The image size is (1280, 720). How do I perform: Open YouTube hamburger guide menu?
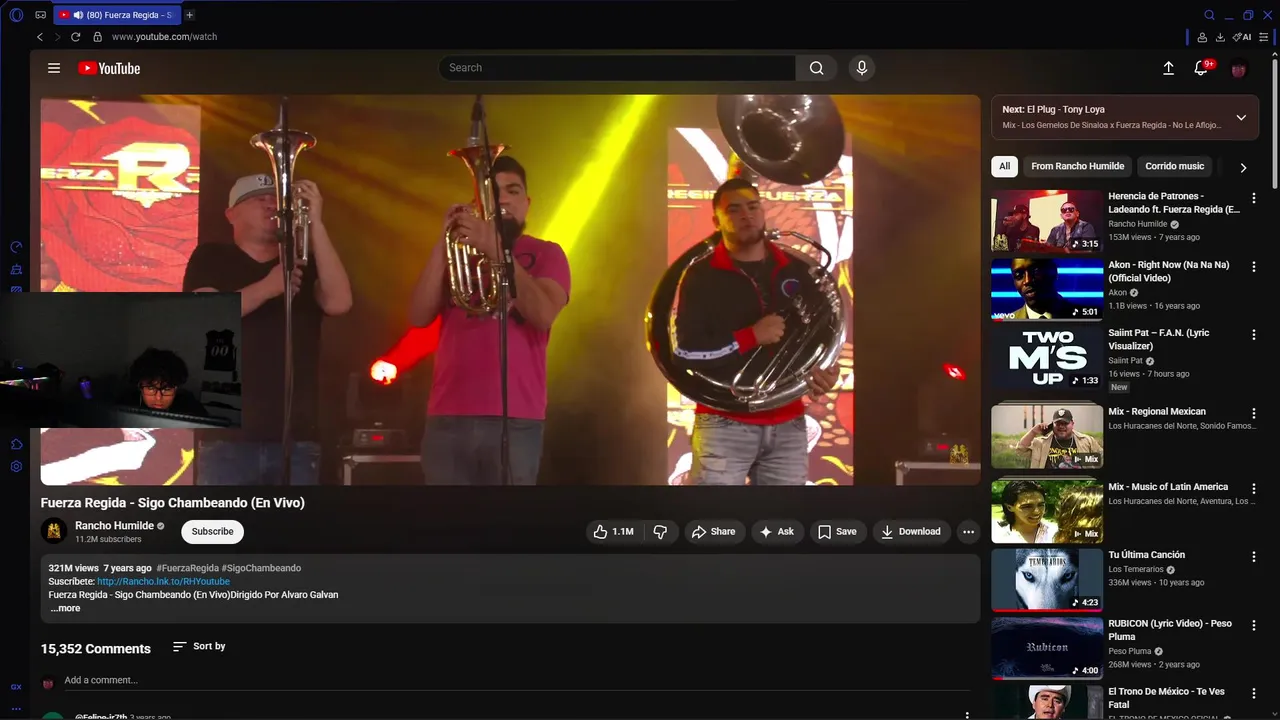(54, 68)
